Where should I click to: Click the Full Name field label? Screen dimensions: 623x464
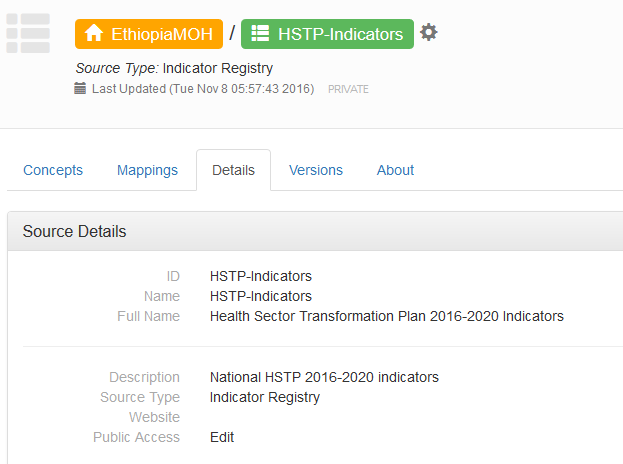149,316
